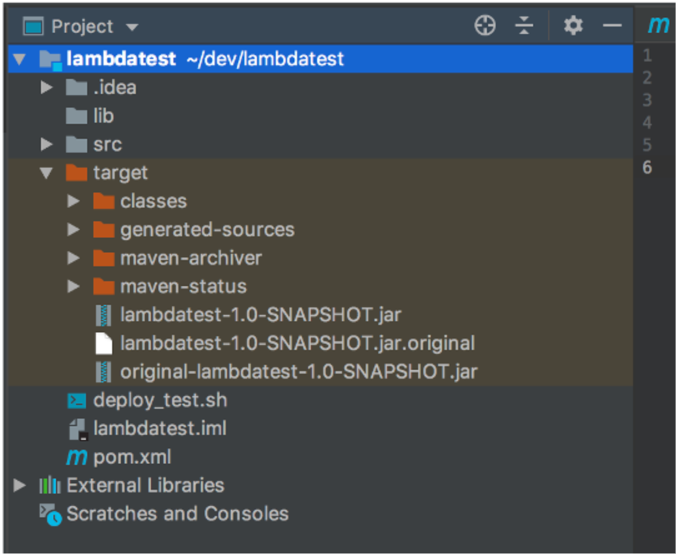Viewport: 676px width, 557px height.
Task: Expand the classes folder arrow
Action: pos(73,202)
